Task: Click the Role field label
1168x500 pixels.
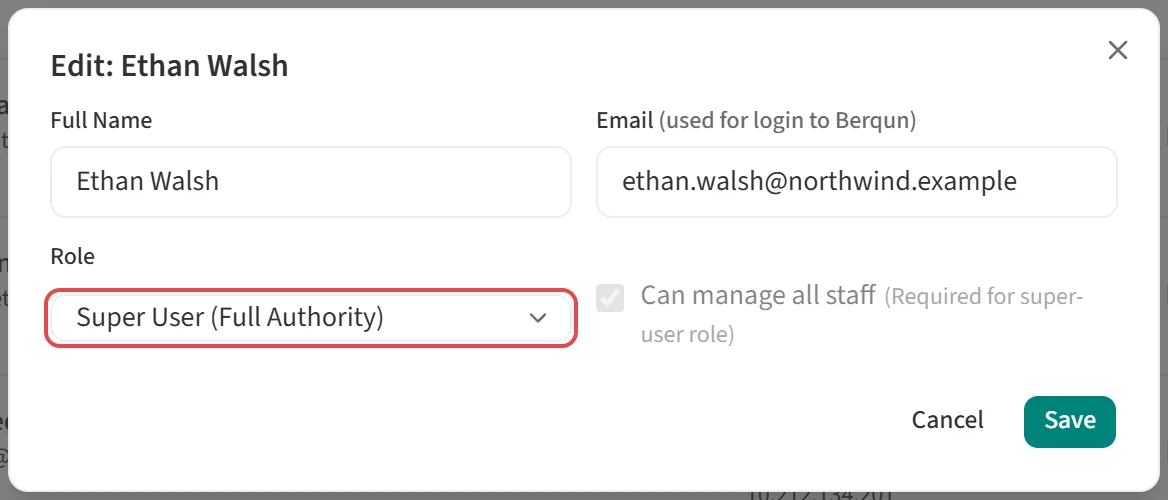Action: pyautogui.click(x=72, y=256)
